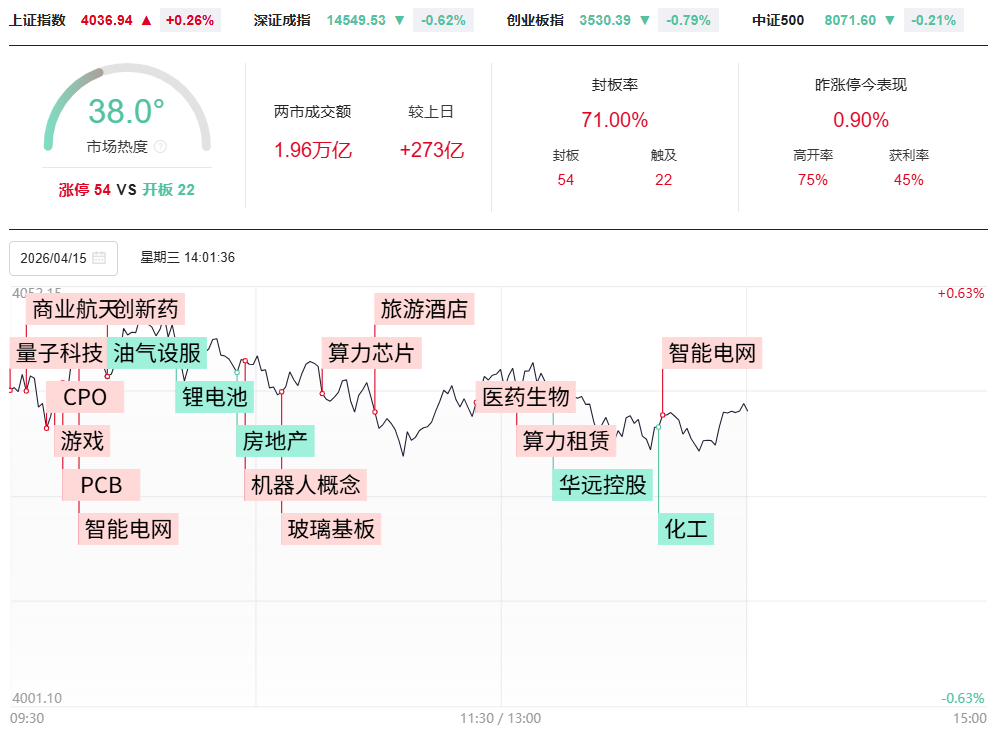Select the 上证指数 index label
The width and height of the screenshot is (998, 739).
(x=38, y=20)
